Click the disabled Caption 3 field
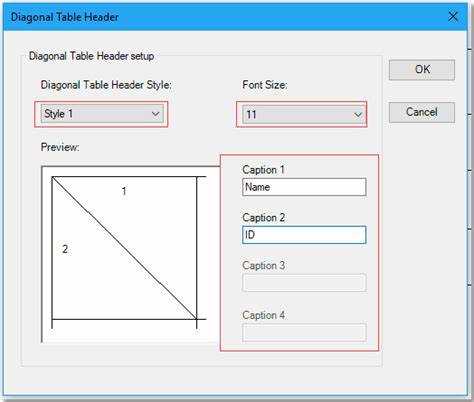 tap(304, 283)
